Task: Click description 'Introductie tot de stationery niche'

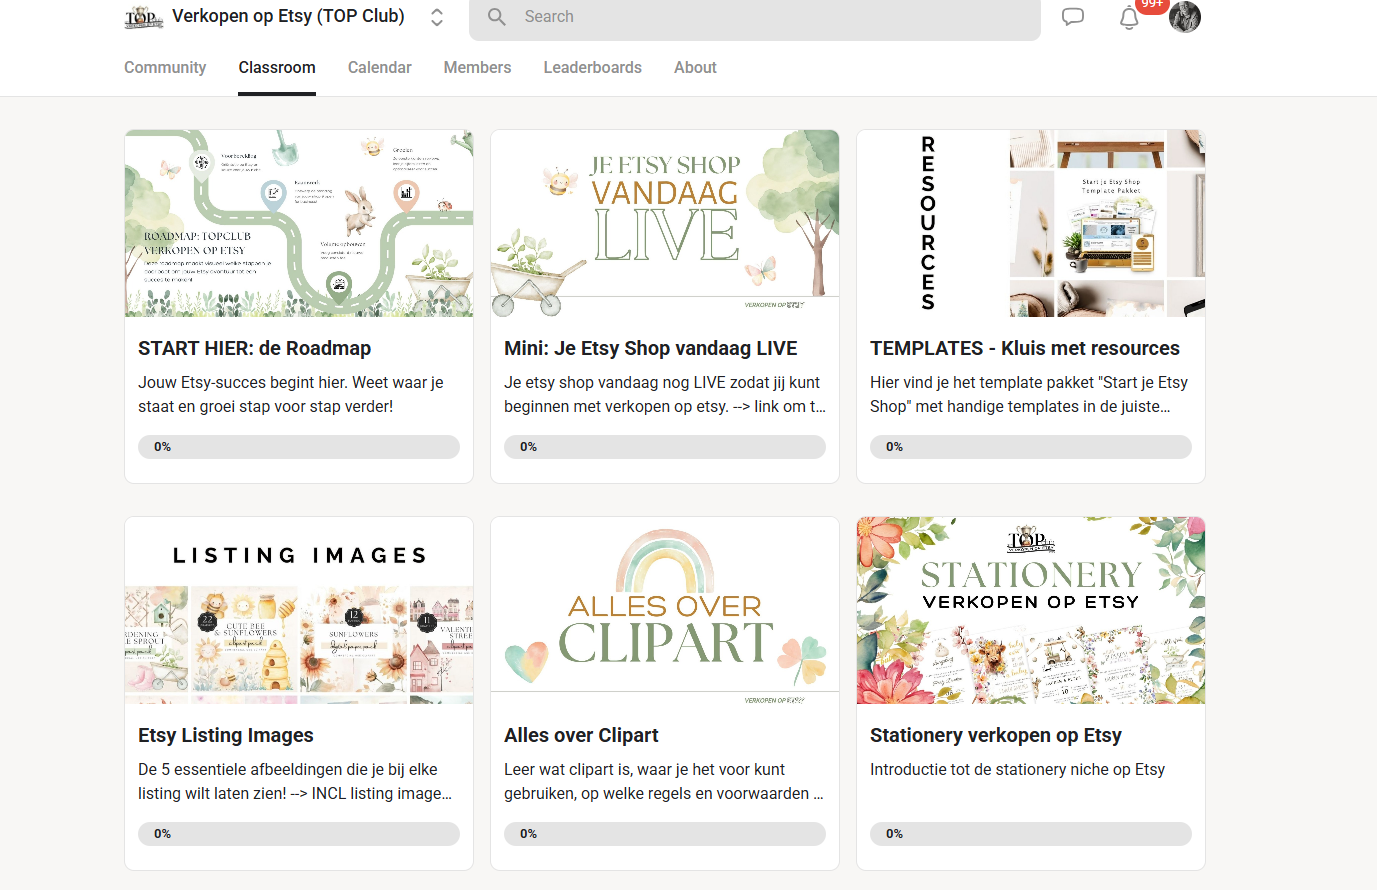Action: point(1017,769)
